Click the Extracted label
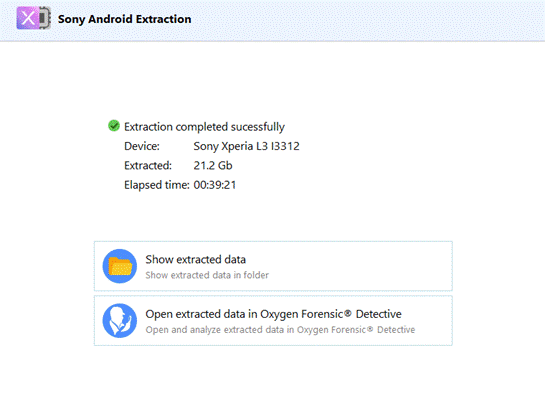The height and width of the screenshot is (419, 545). point(148,166)
